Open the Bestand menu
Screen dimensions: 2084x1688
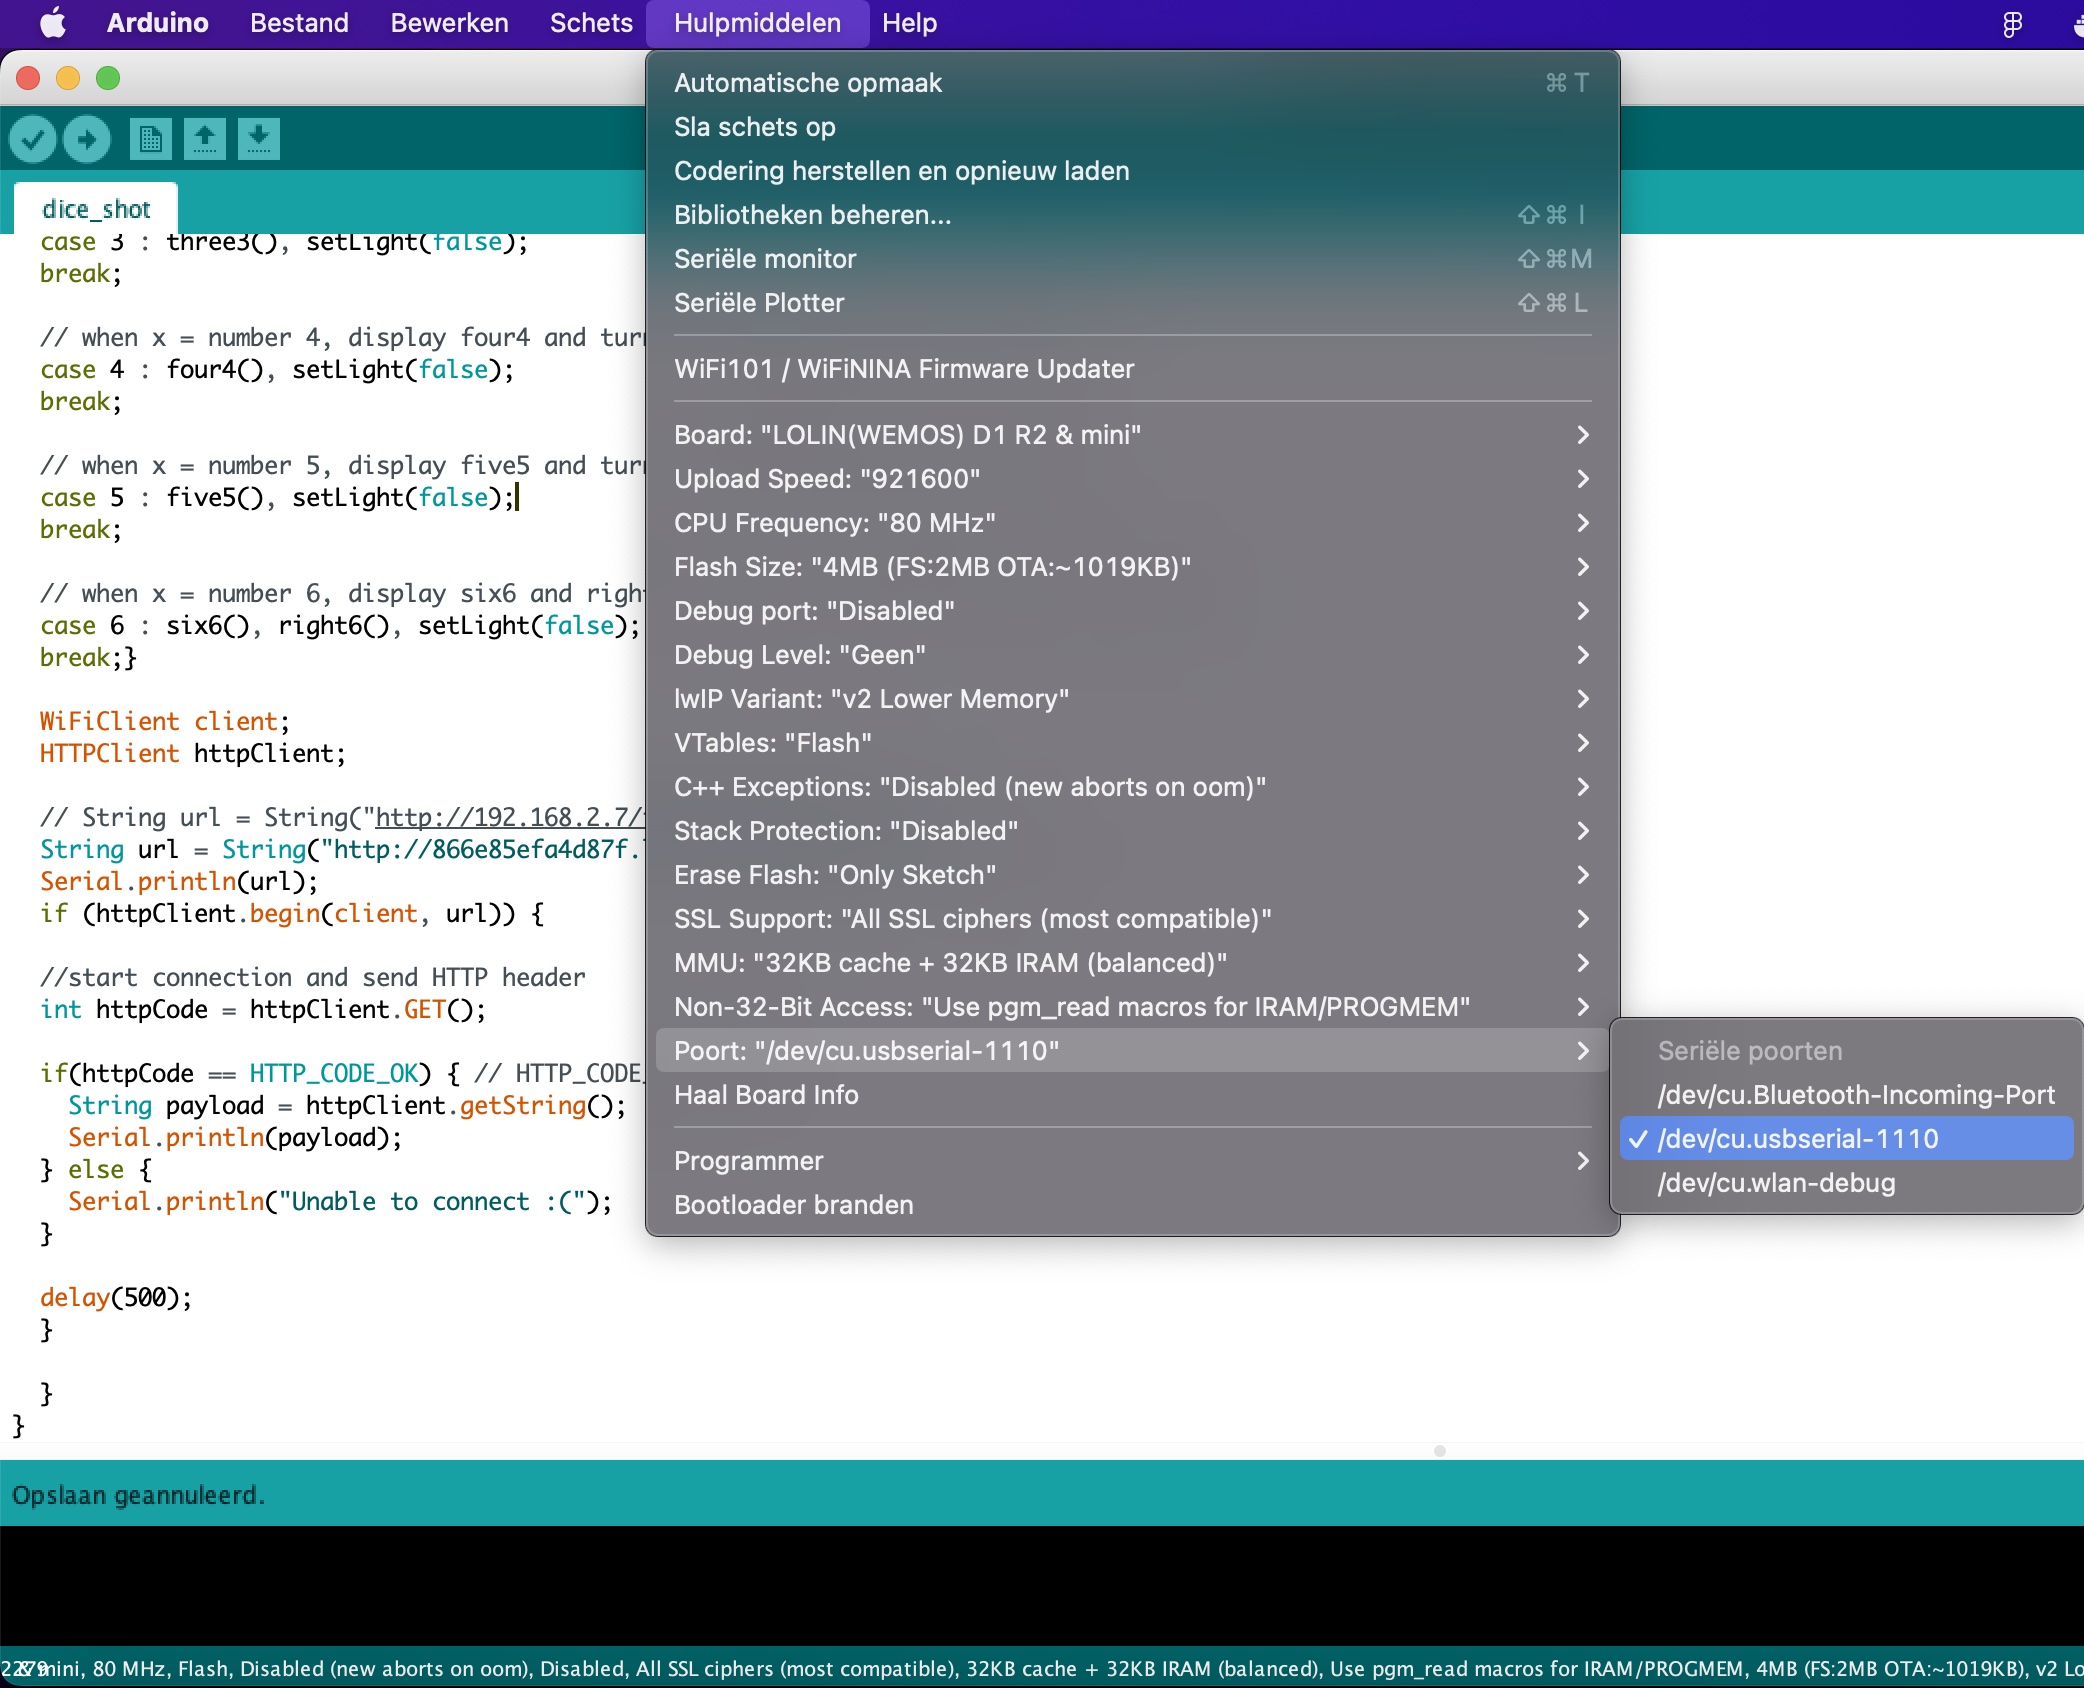299,23
